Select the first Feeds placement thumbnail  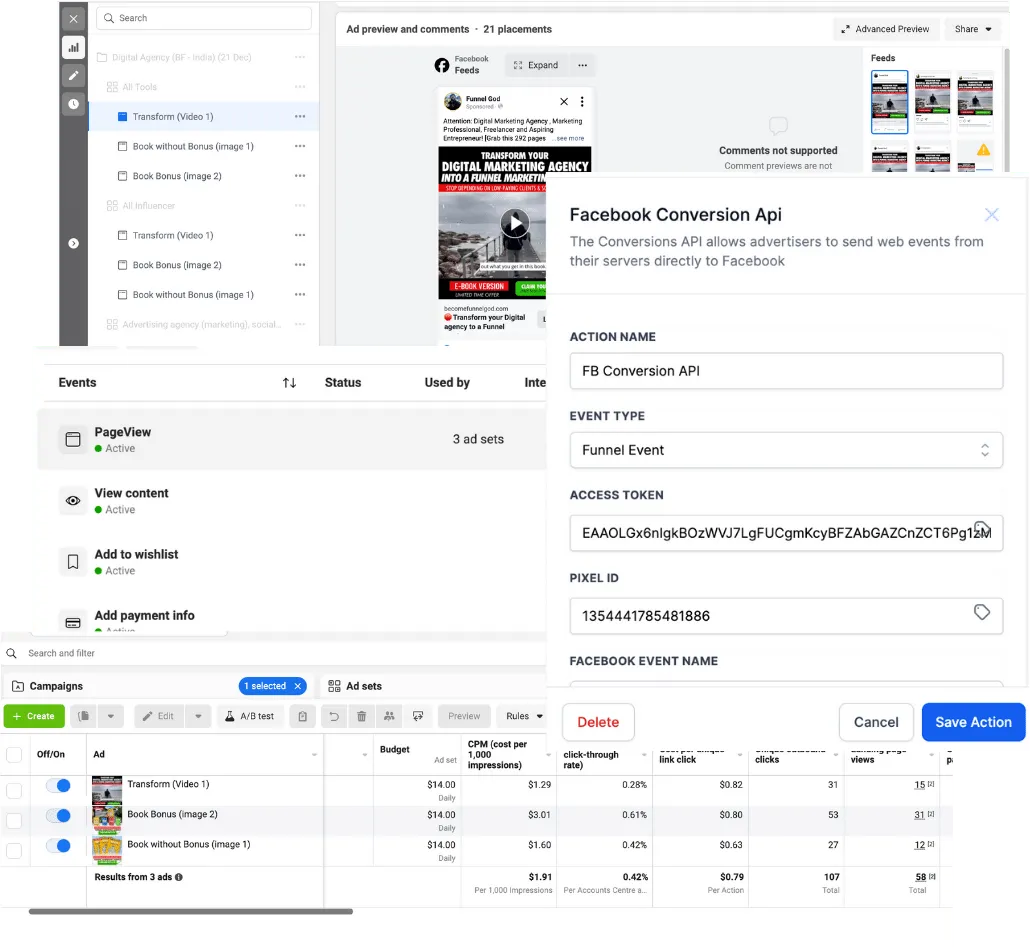coord(889,102)
